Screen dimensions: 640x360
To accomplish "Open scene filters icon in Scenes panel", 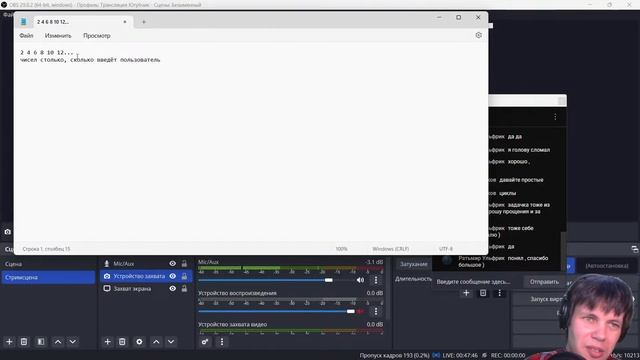I will [x=41, y=342].
